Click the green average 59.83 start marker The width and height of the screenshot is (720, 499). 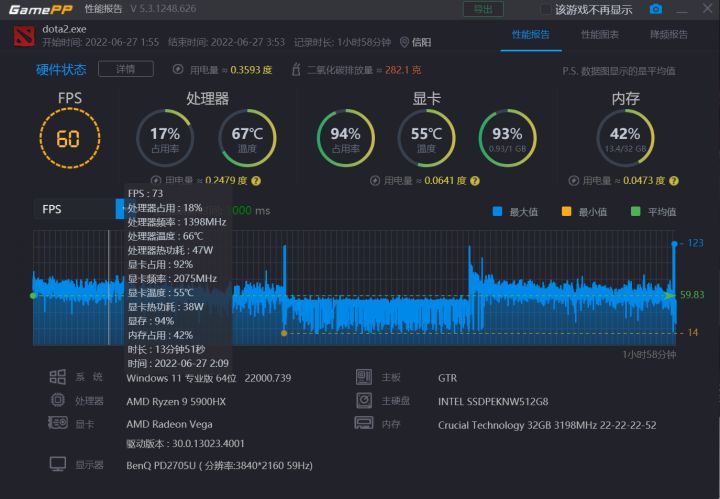coord(33,296)
